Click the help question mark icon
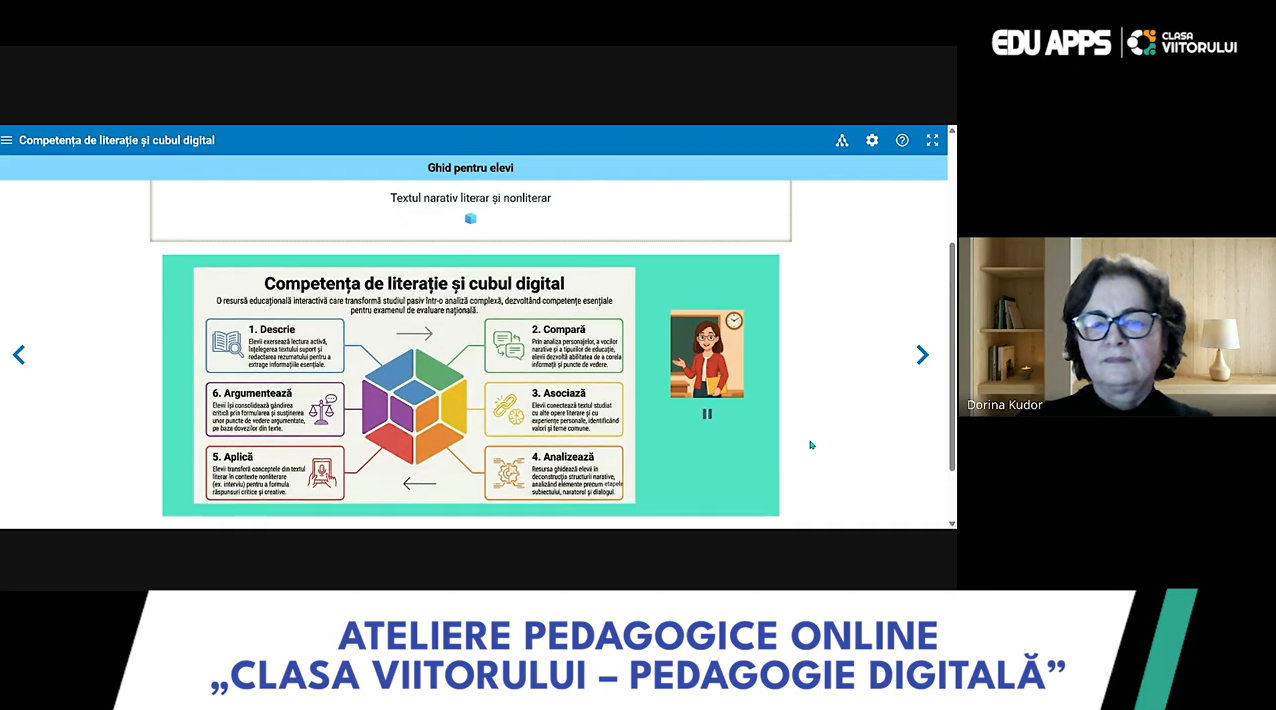The image size is (1276, 710). tap(902, 141)
